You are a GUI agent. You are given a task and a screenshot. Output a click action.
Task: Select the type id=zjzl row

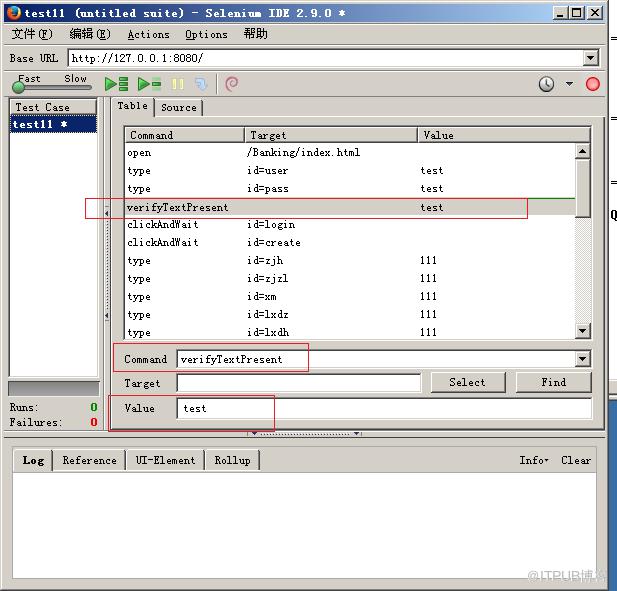click(350, 279)
